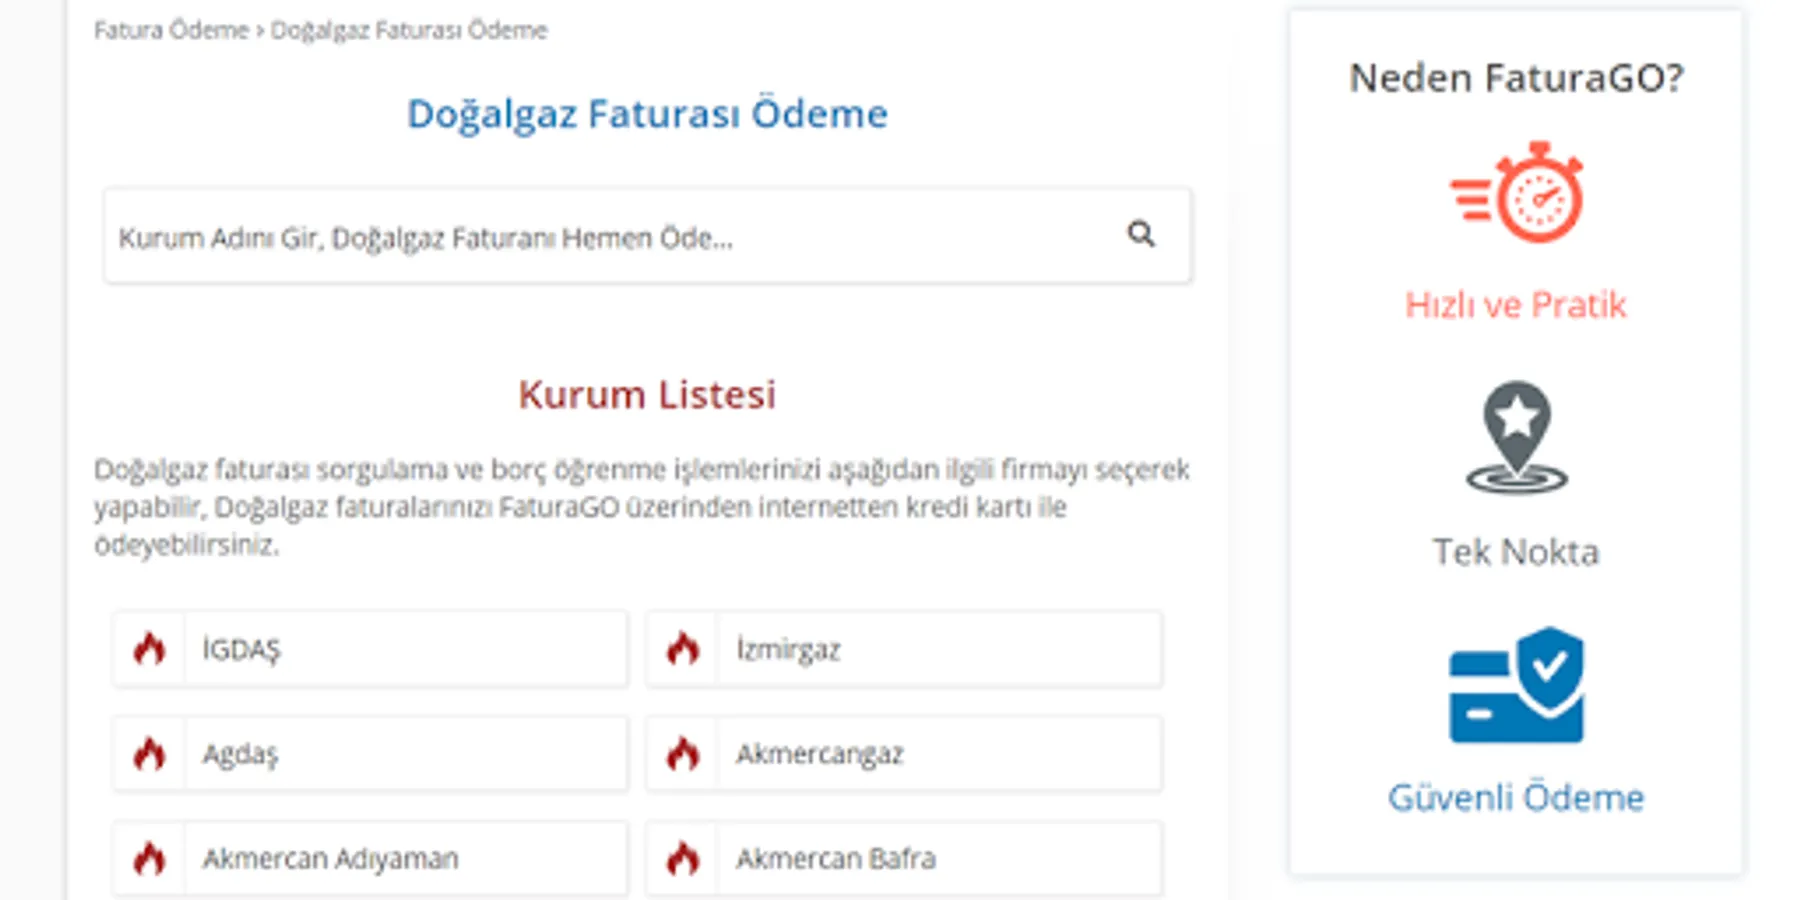Screen dimensions: 1800x900
Task: Click the description paragraph starting 'Doğalgaz faturası sorgulama'
Action: (642, 507)
